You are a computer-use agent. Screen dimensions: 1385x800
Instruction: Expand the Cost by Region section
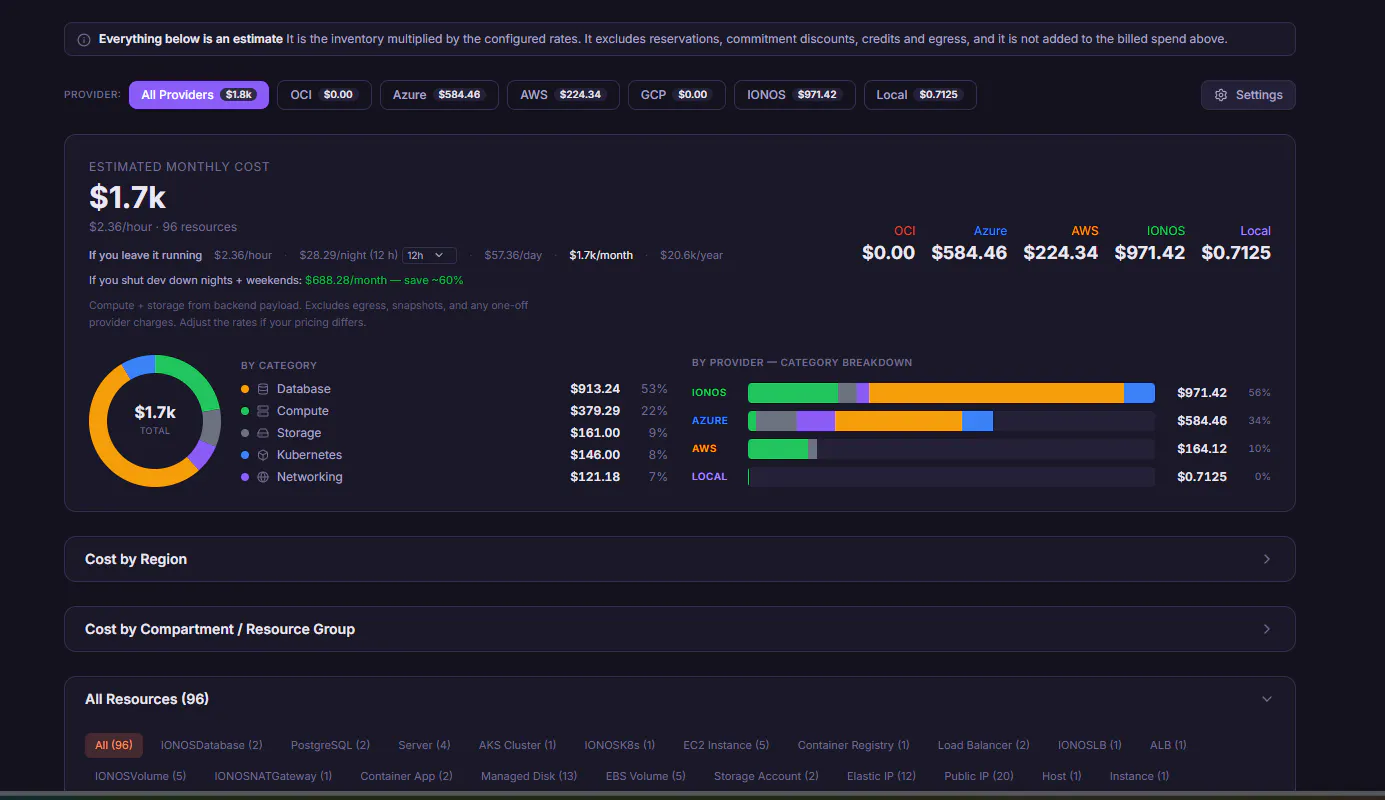click(x=680, y=559)
